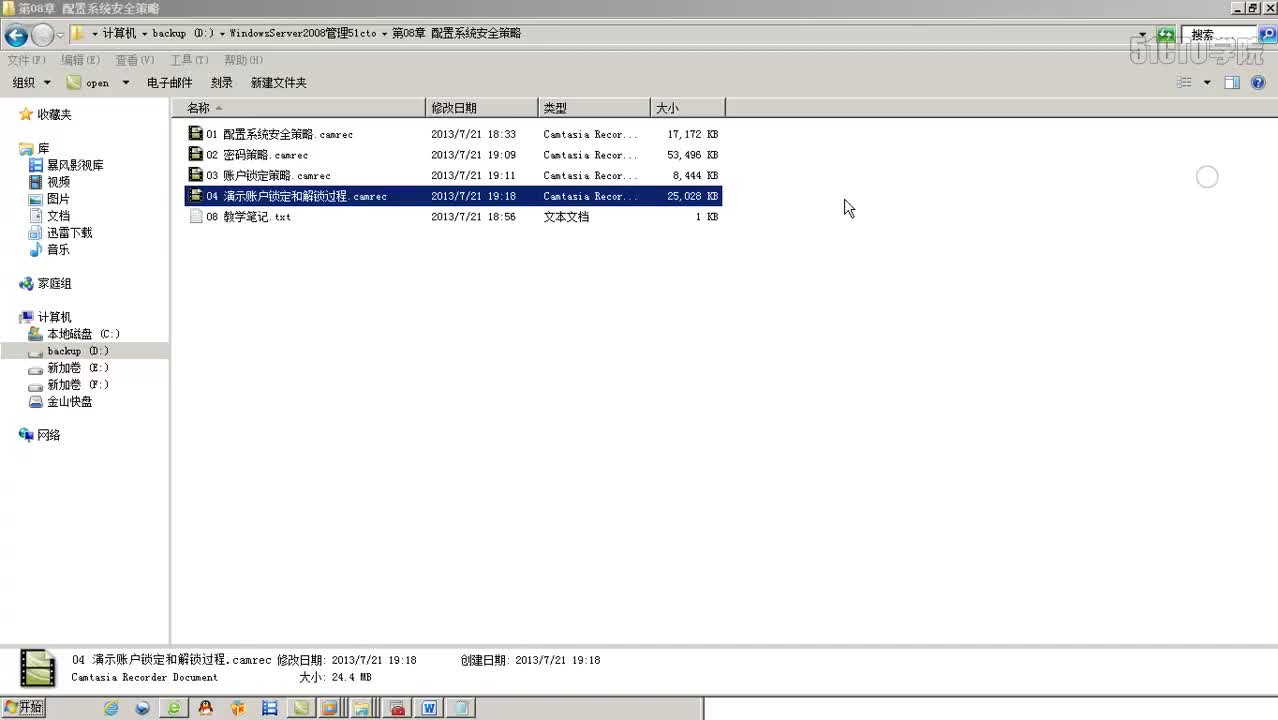Open the 帮助(H) menu
This screenshot has width=1278, height=720.
[x=243, y=60]
